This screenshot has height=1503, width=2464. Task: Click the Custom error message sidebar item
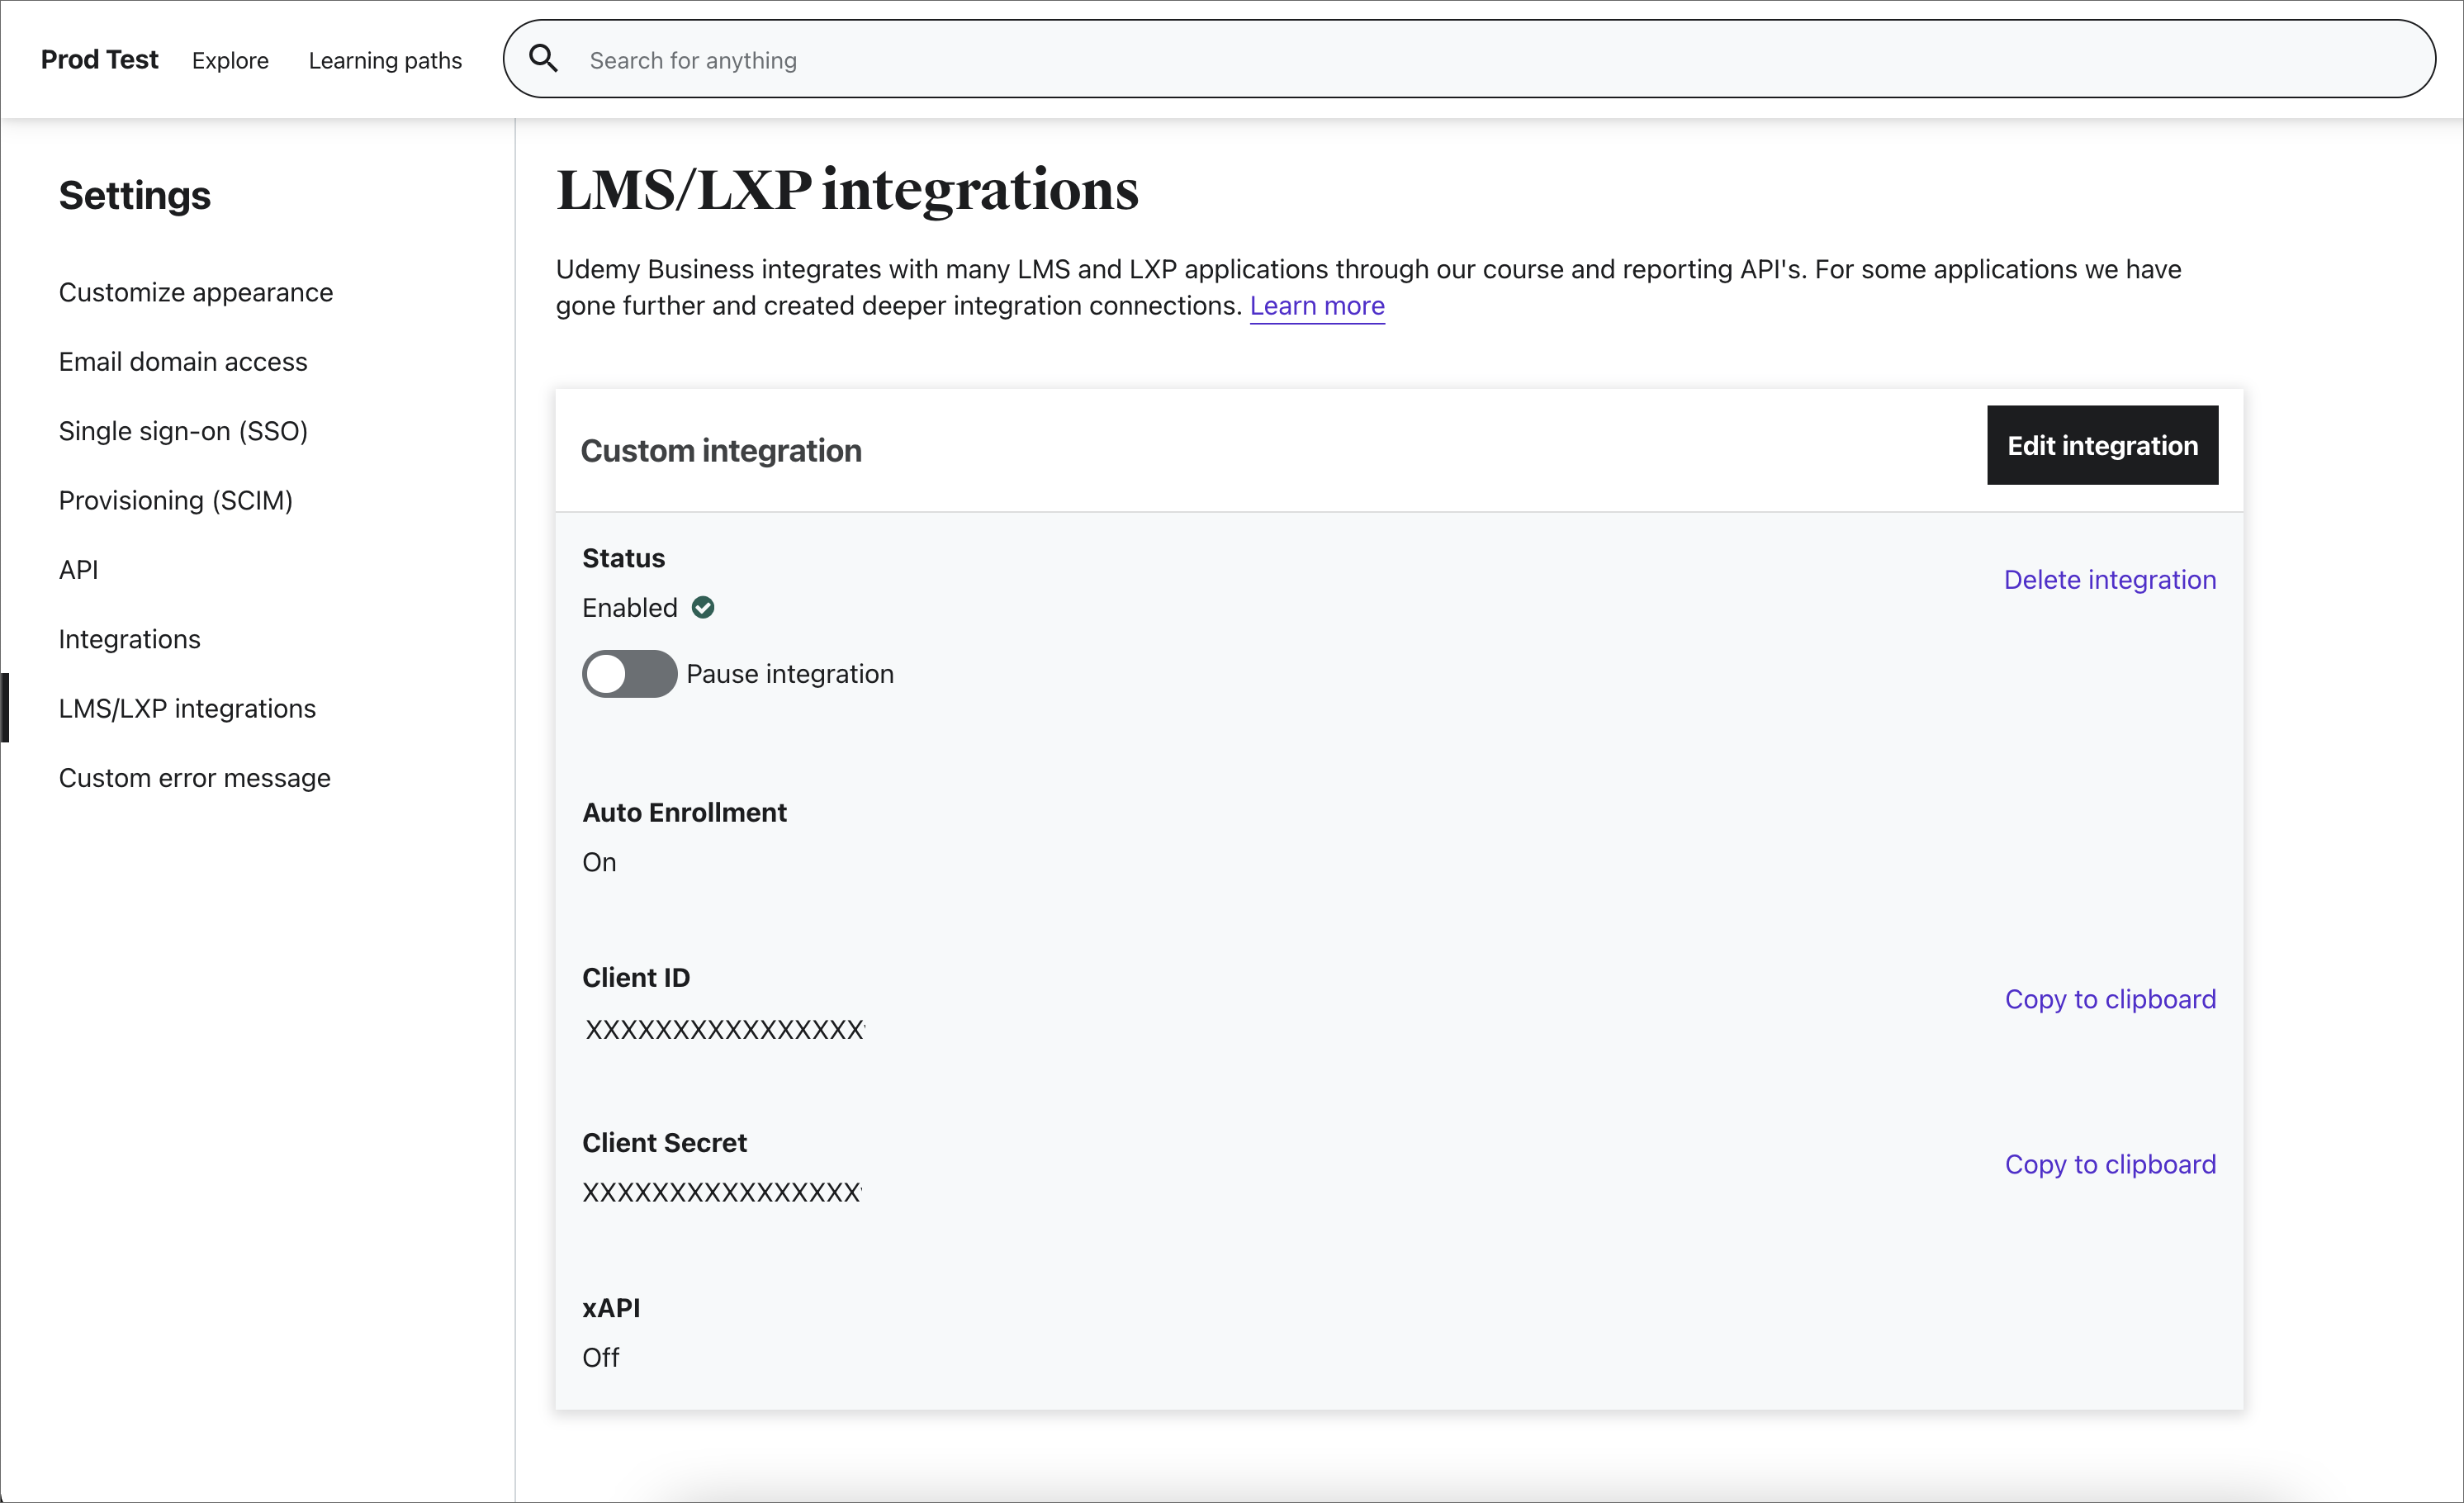click(193, 776)
